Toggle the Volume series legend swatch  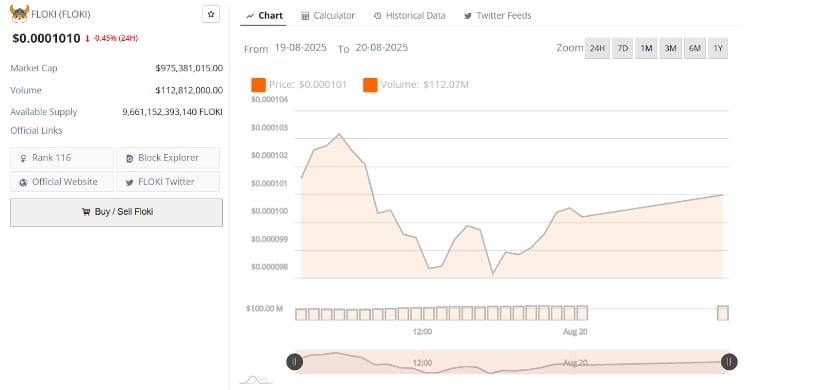(x=370, y=85)
